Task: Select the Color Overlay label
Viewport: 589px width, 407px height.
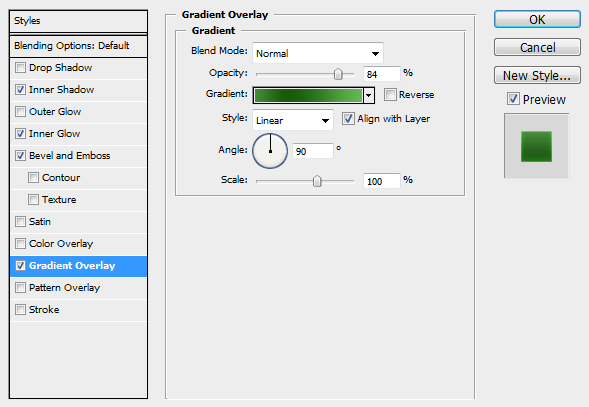Action: coord(61,244)
